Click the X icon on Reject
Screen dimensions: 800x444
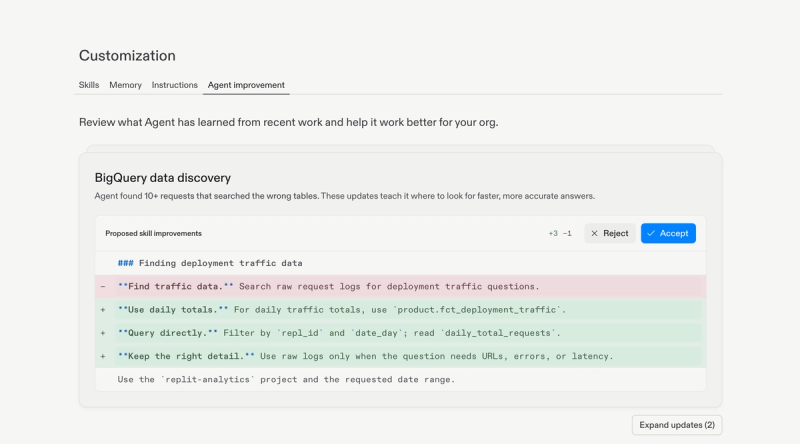tap(594, 233)
